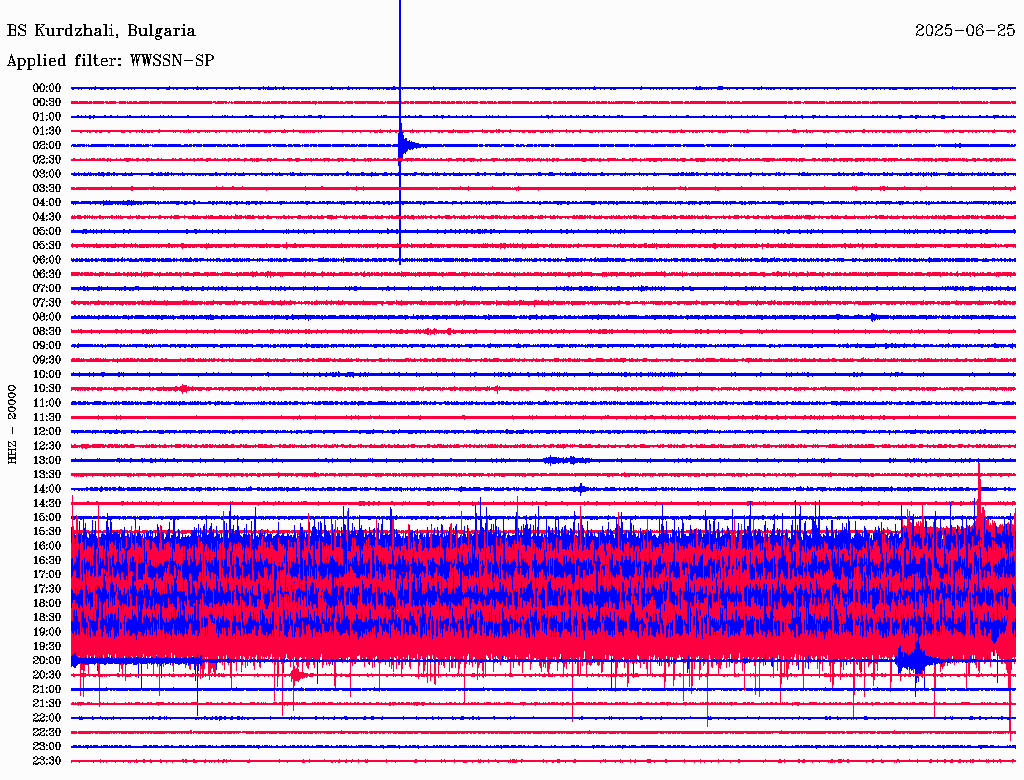Screen dimensions: 1024x780
Task: Select the 04:30 time label
Action: [47, 217]
